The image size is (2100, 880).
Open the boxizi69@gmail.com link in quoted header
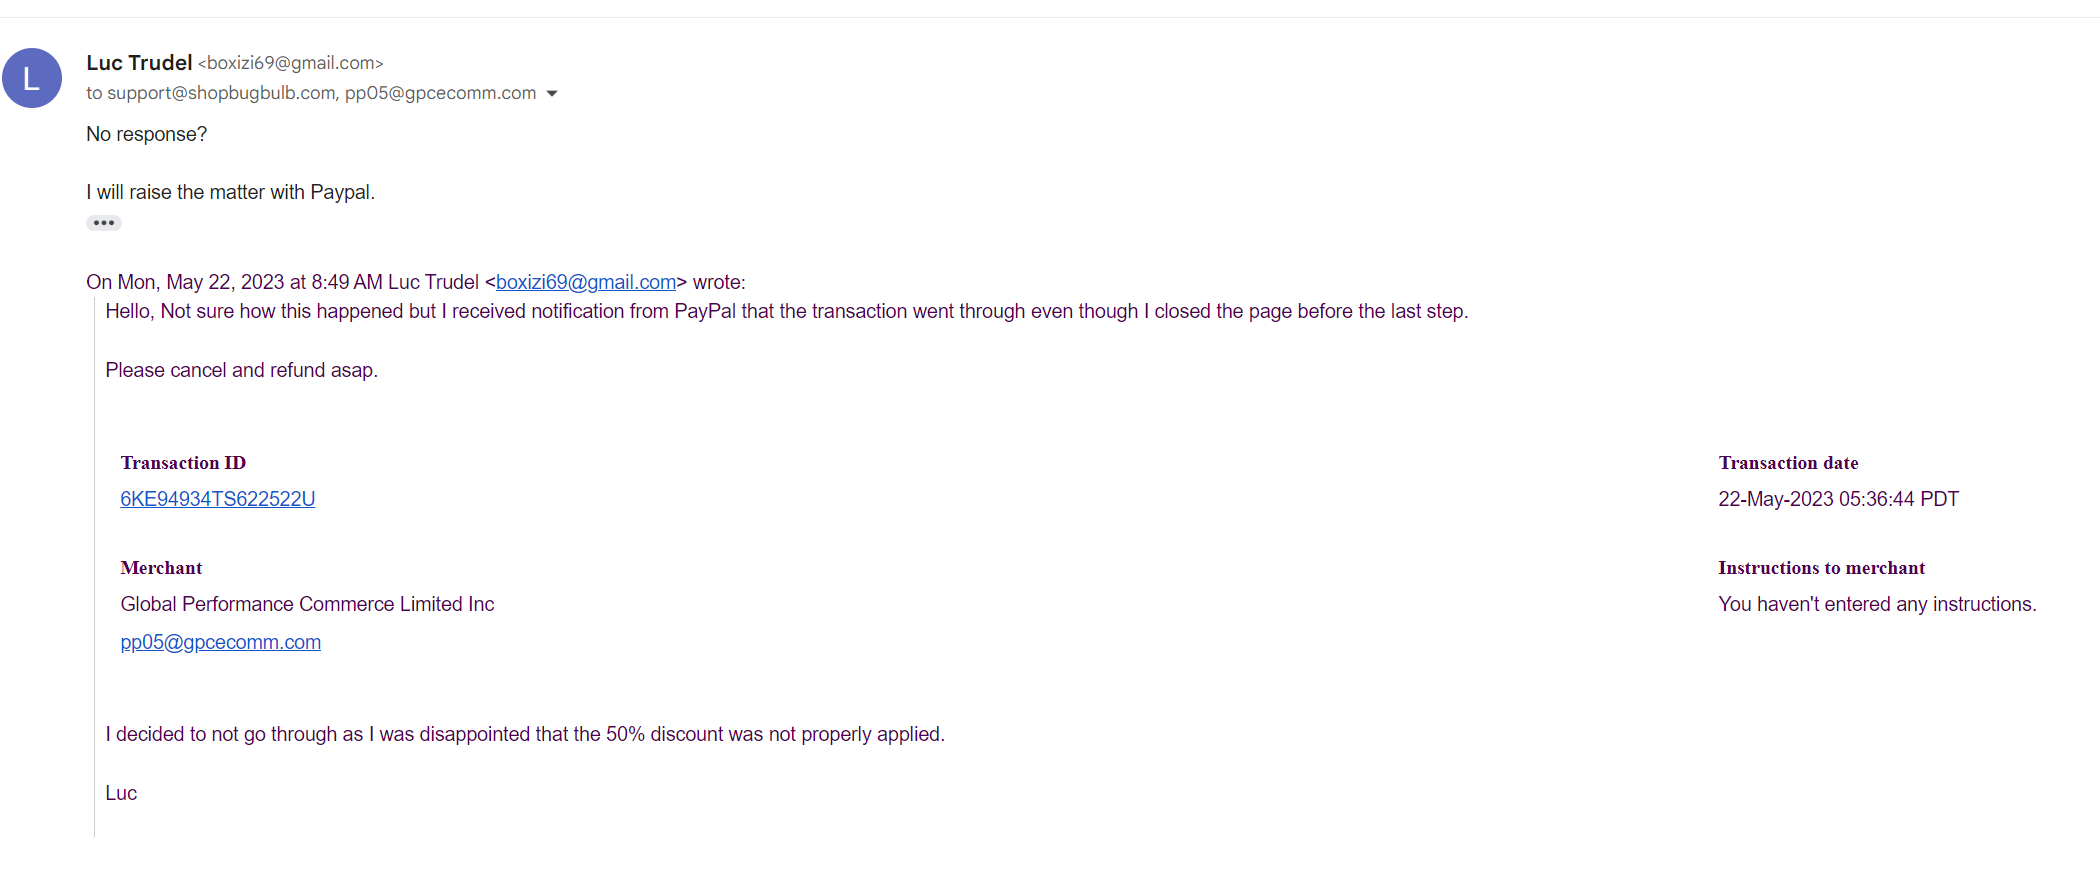586,282
